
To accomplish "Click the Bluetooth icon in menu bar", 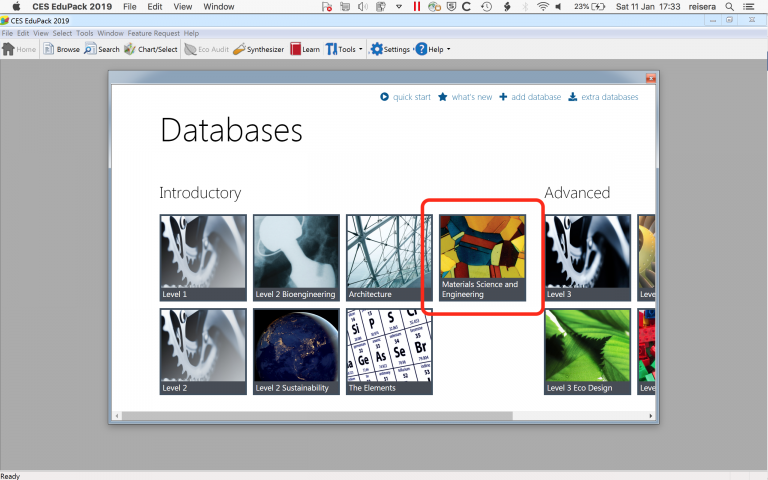I will pos(525,6).
